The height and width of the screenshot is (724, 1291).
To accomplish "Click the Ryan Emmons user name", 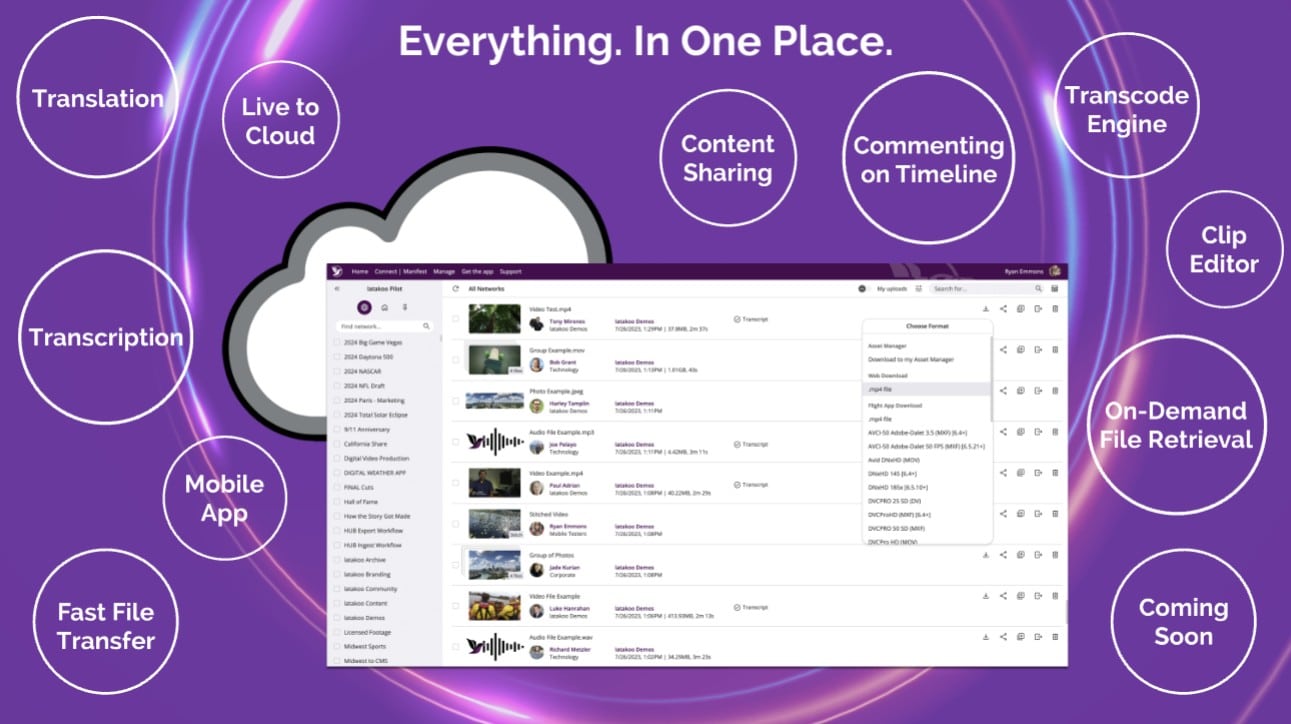I will click(1023, 271).
